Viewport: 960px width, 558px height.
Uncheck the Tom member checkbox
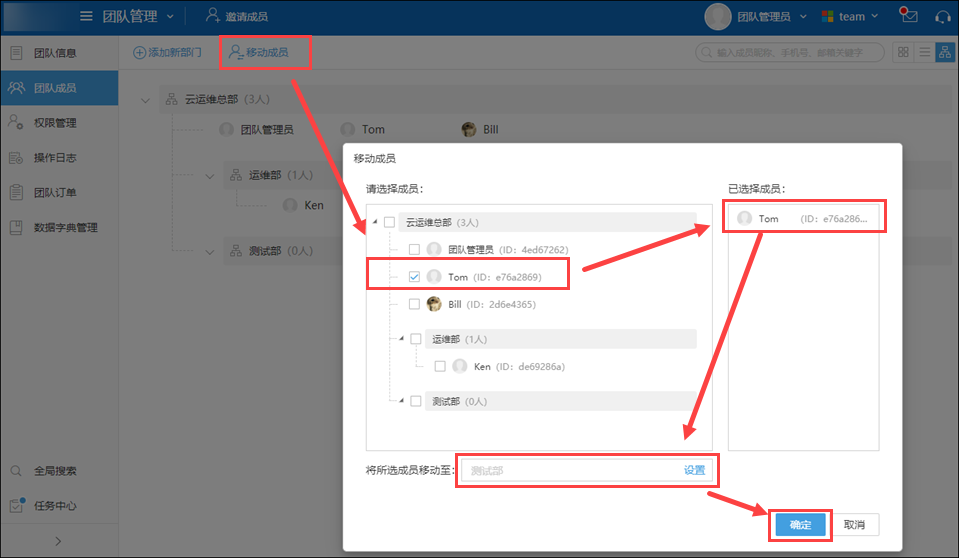click(x=415, y=277)
